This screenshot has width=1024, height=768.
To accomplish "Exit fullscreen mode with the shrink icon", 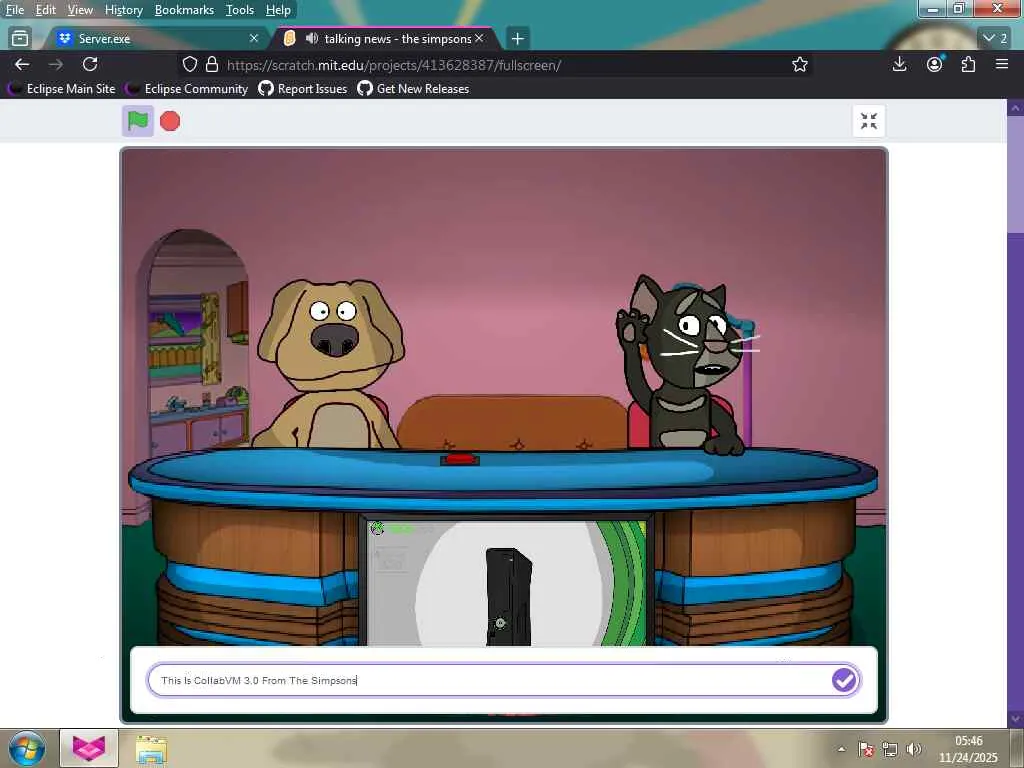I will pos(869,121).
